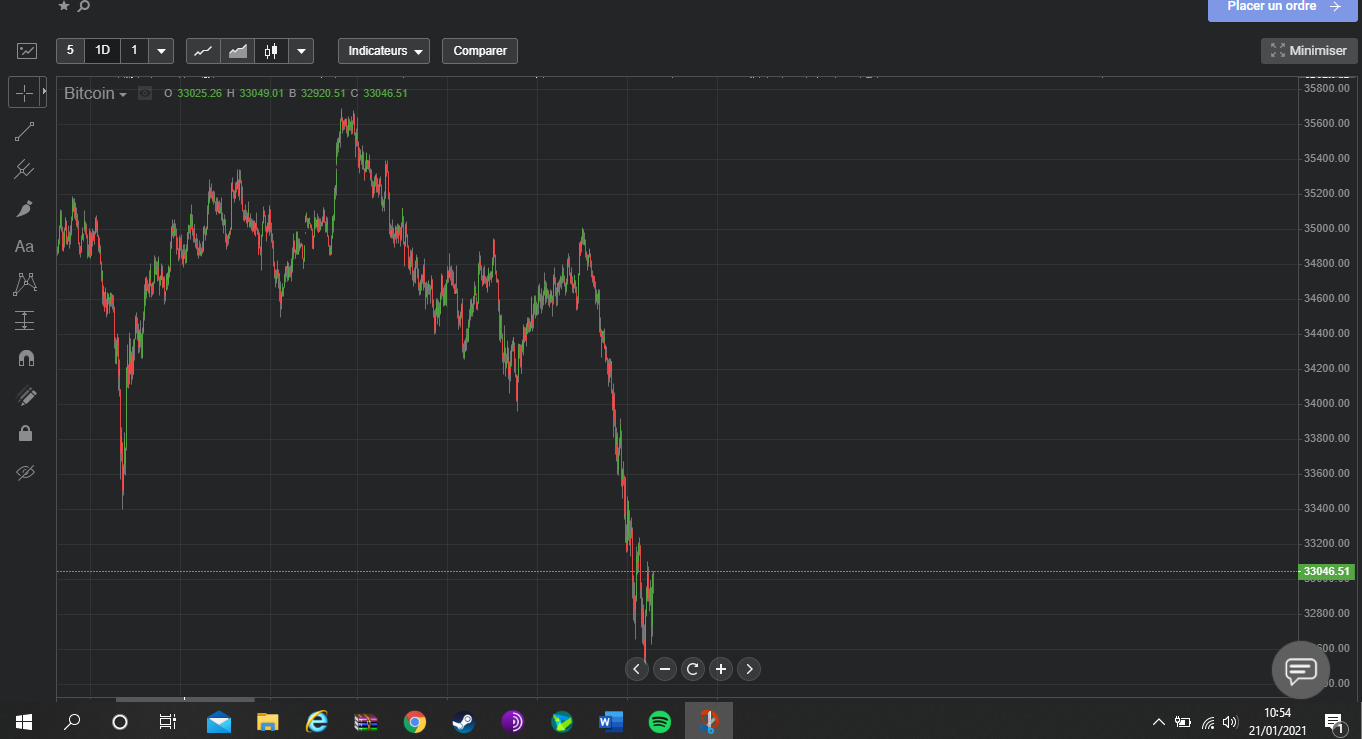The image size is (1362, 739).
Task: Switch to the 1D timeframe
Action: pos(102,50)
